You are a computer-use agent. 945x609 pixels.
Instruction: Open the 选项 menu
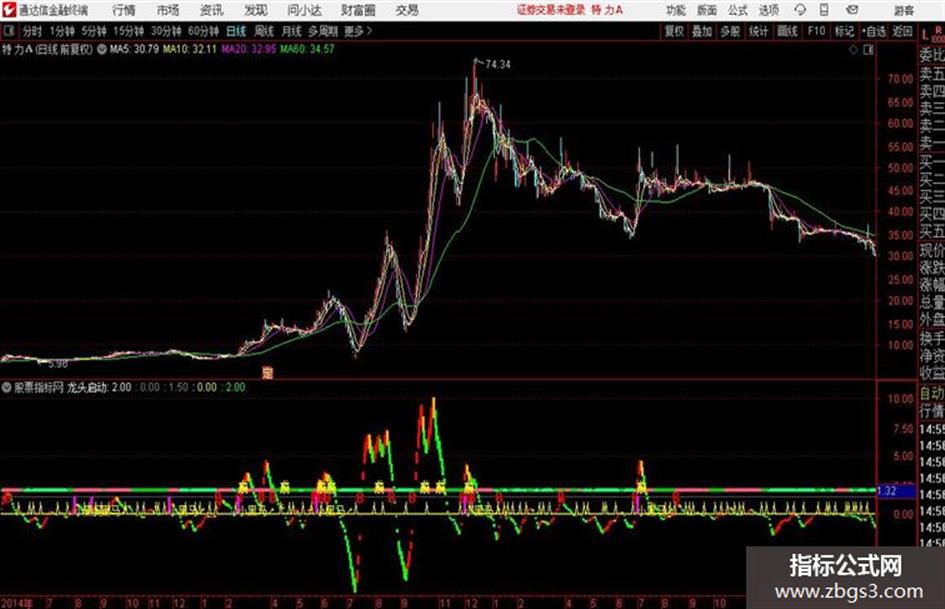pos(768,10)
